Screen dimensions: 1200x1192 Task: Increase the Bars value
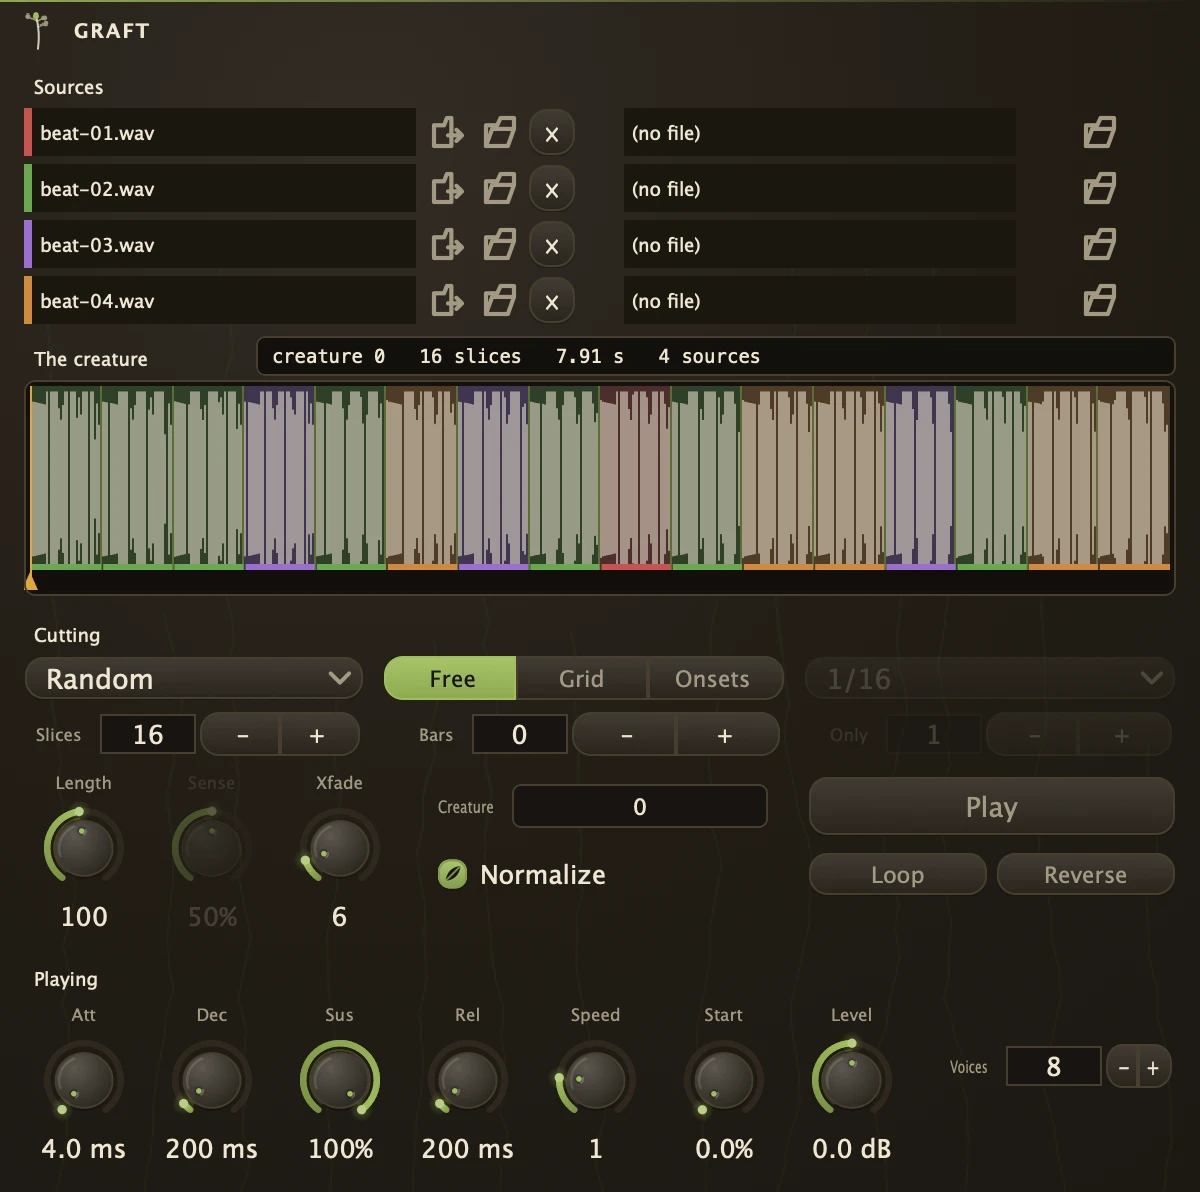point(726,735)
